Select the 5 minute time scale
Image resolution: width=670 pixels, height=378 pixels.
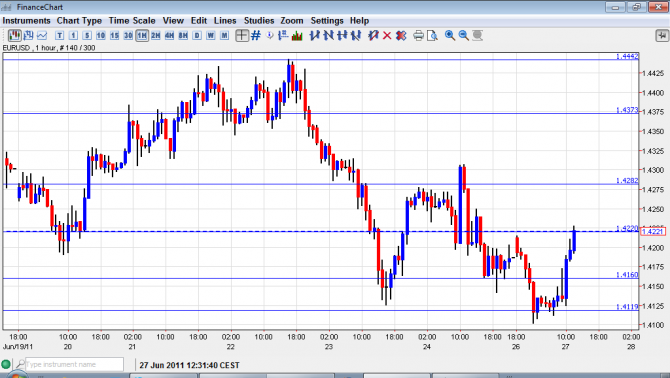click(x=87, y=35)
